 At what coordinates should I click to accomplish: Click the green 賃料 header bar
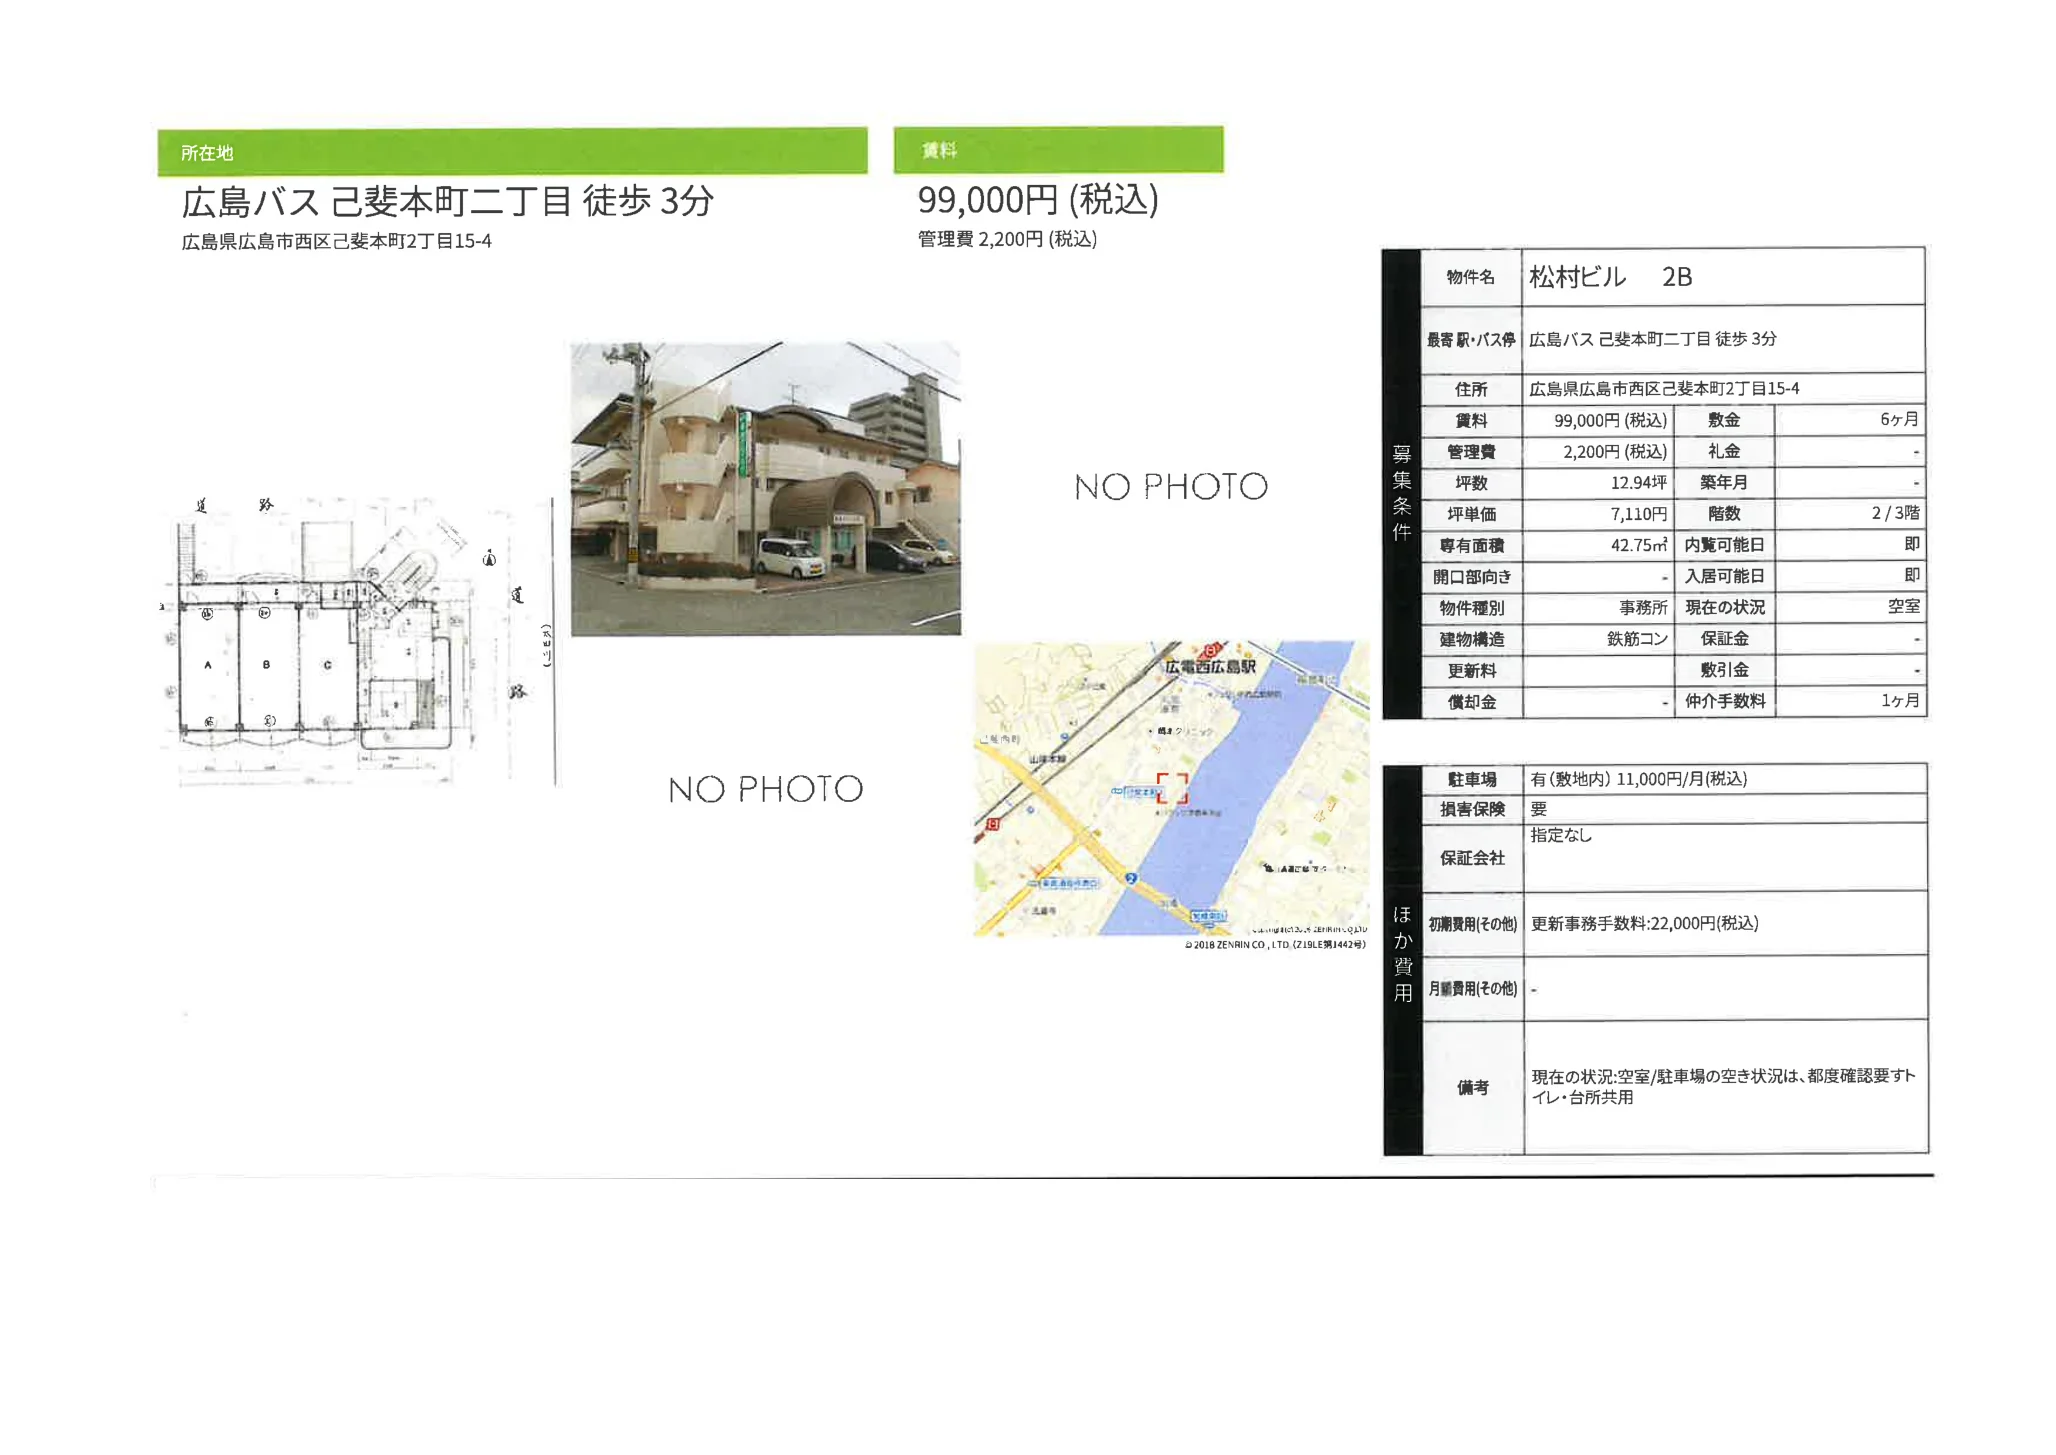click(1057, 150)
